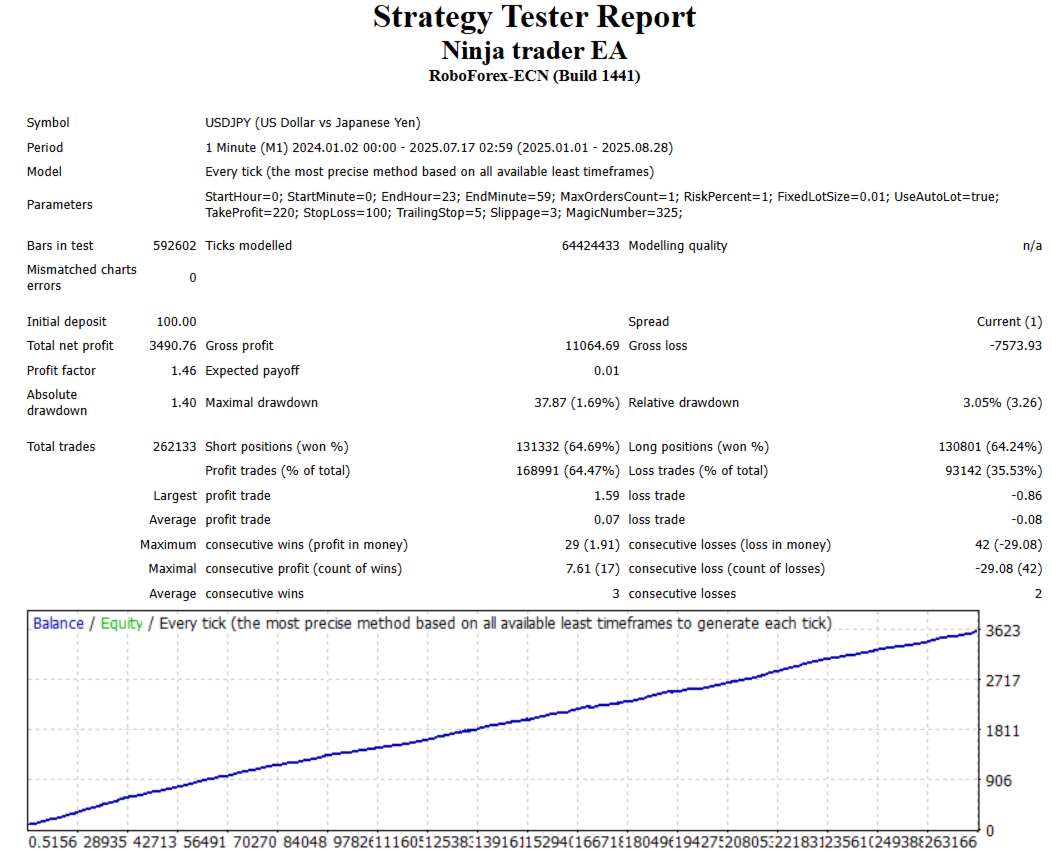Click Loss trades value '93142 (35.53%)'

click(x=994, y=471)
